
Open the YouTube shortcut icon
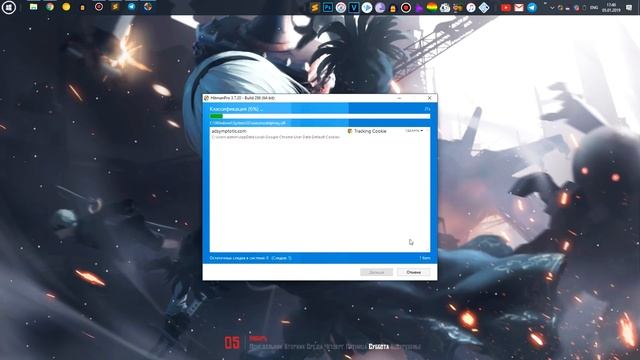pos(506,7)
